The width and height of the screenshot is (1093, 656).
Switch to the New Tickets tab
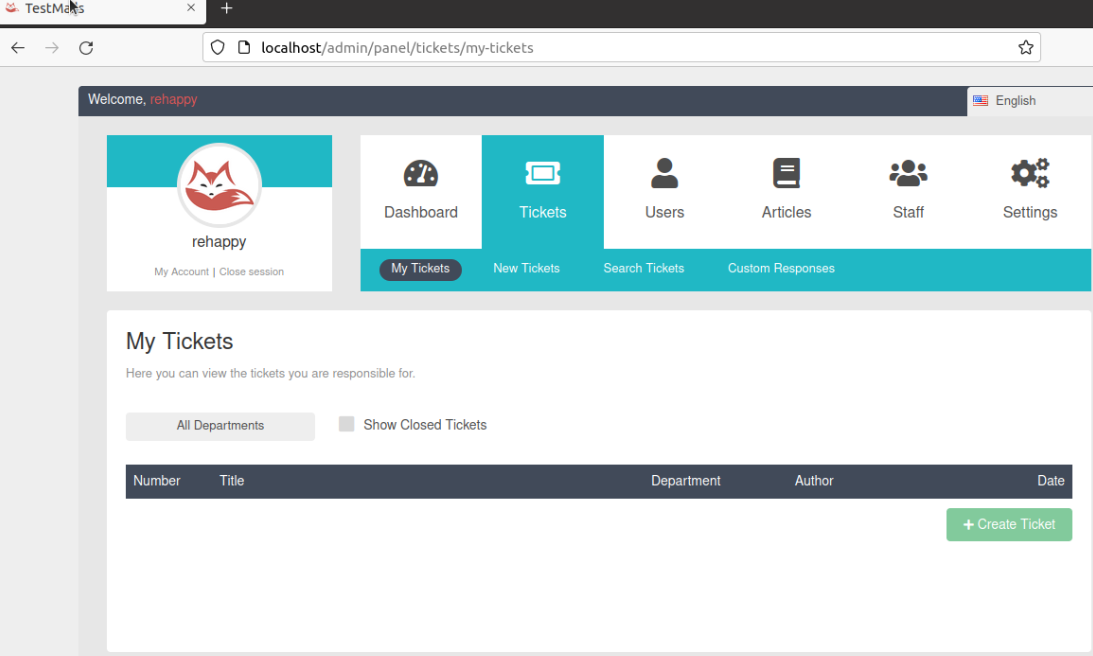tap(526, 268)
